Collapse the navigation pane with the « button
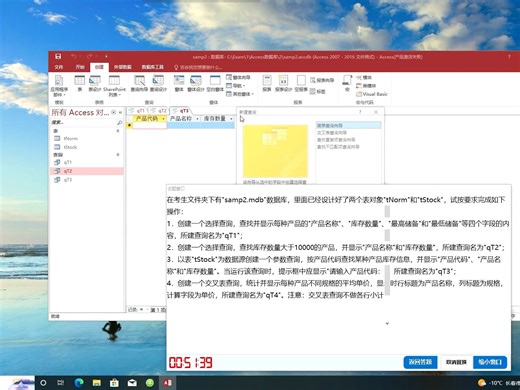 [x=120, y=113]
